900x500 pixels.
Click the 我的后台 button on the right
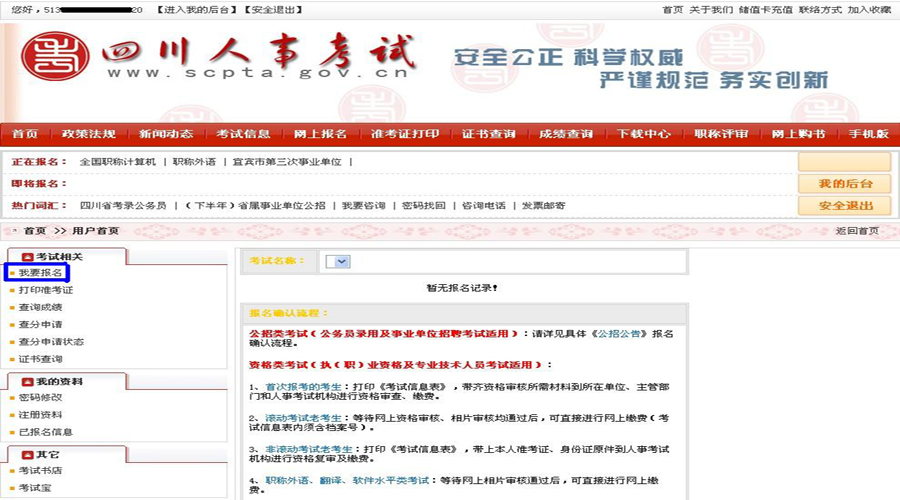tap(844, 184)
